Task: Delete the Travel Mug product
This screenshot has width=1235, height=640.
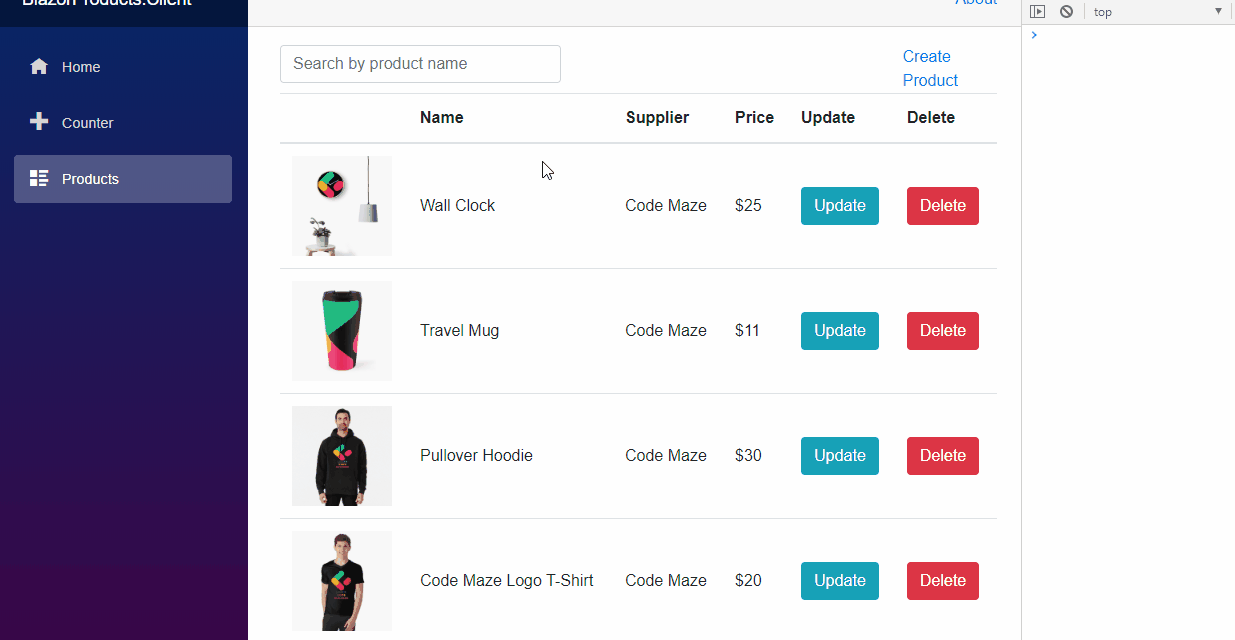Action: coord(942,331)
